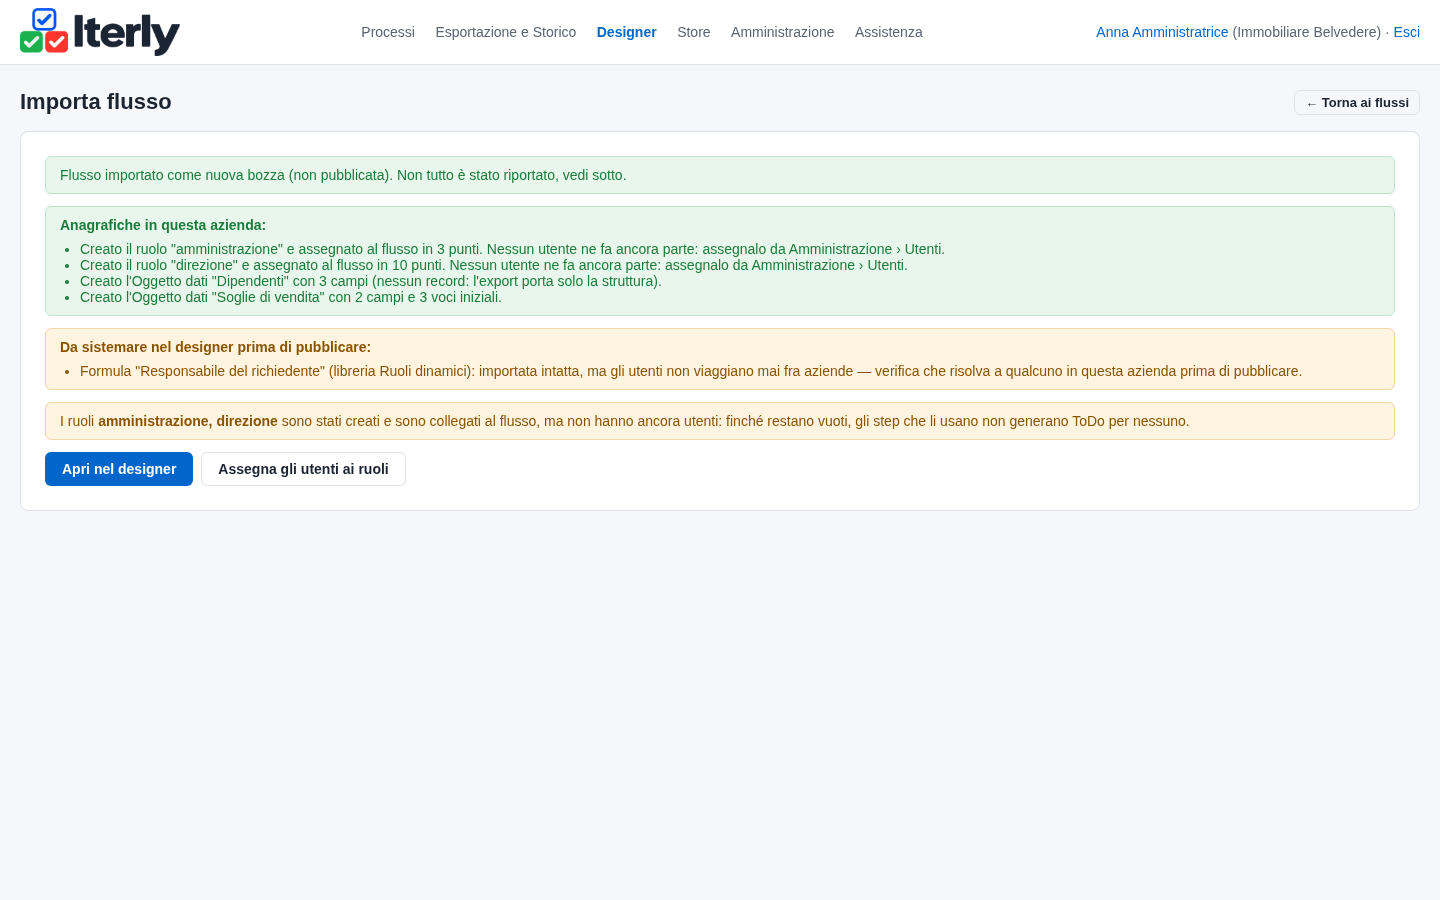Open the Processi menu item

[x=388, y=32]
